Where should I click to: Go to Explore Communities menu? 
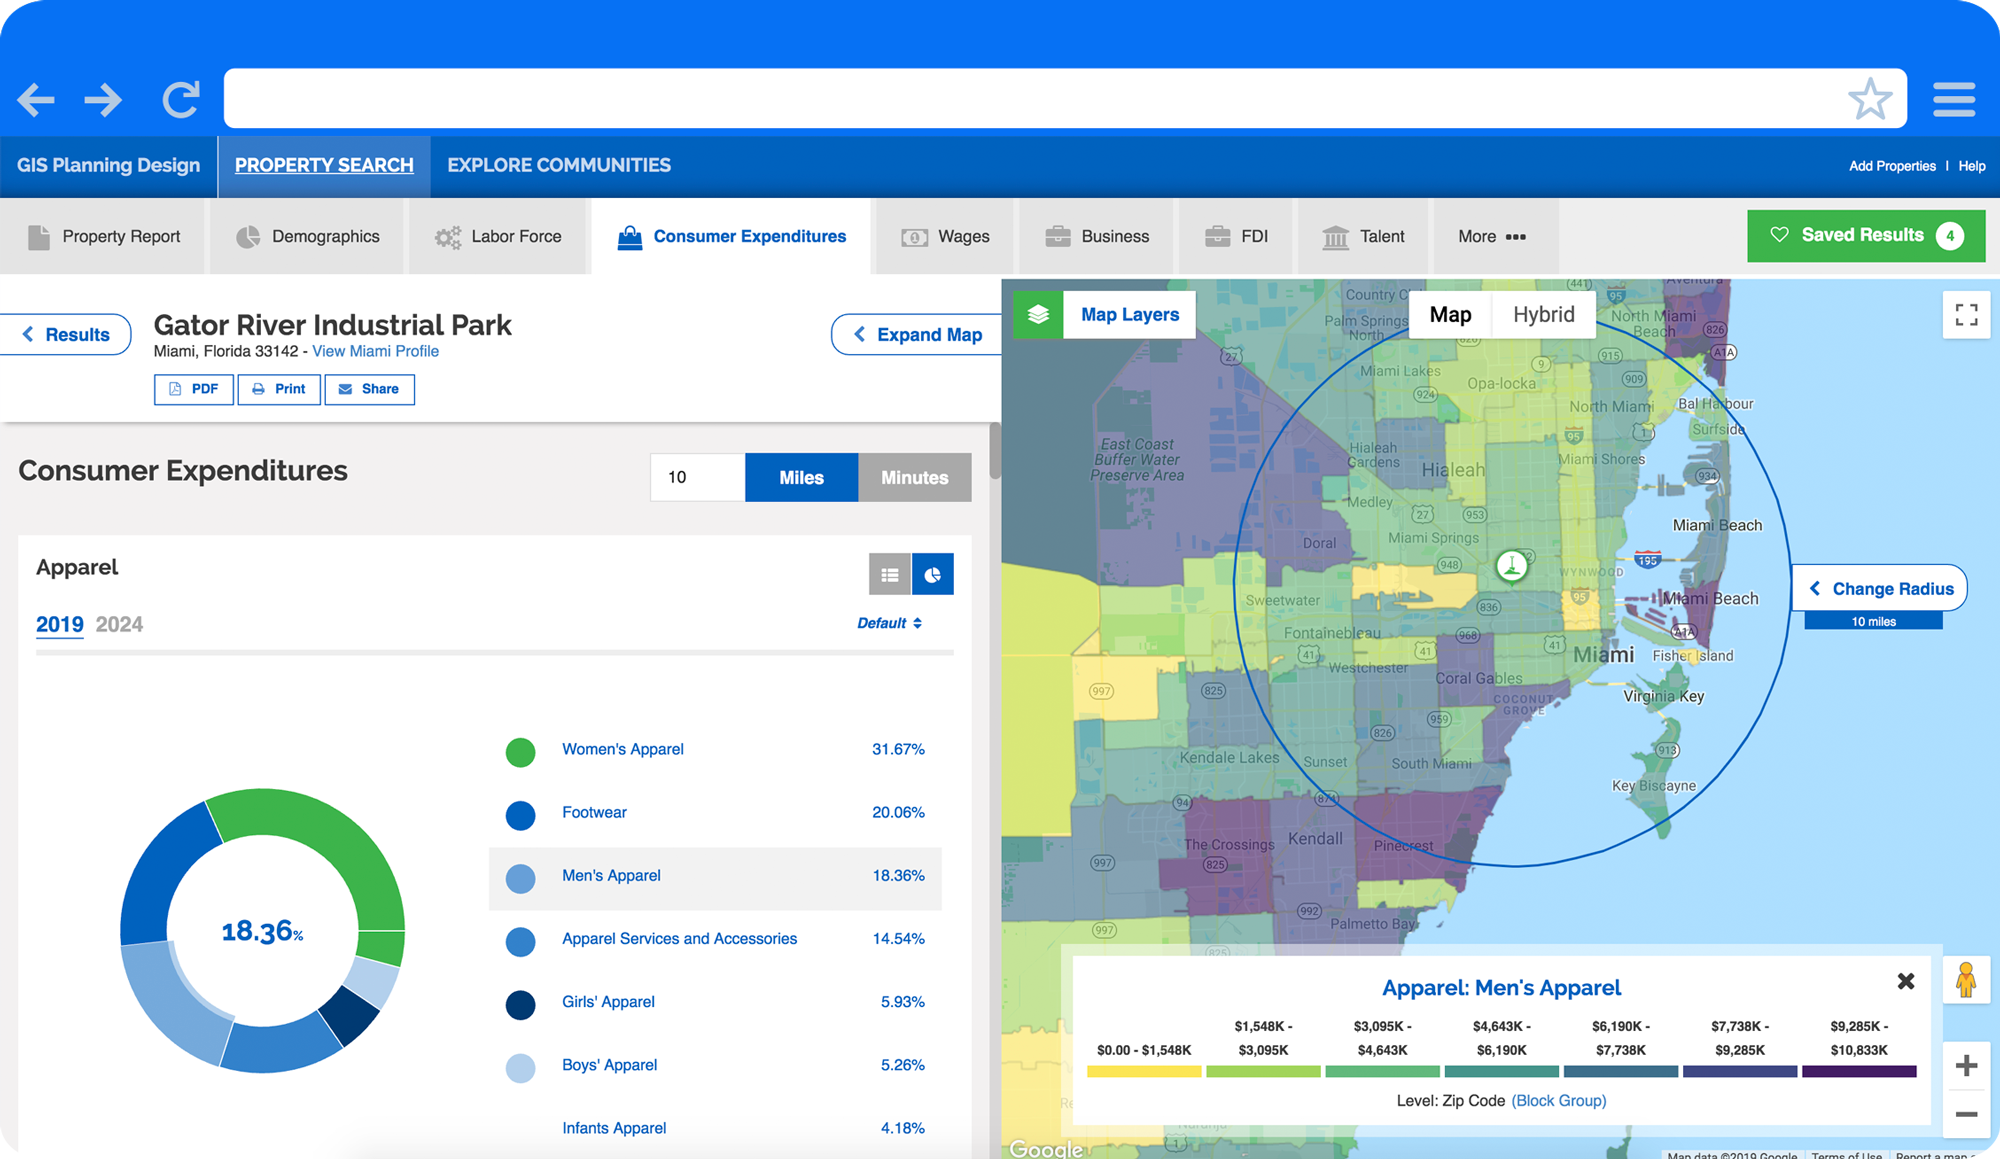click(x=559, y=166)
